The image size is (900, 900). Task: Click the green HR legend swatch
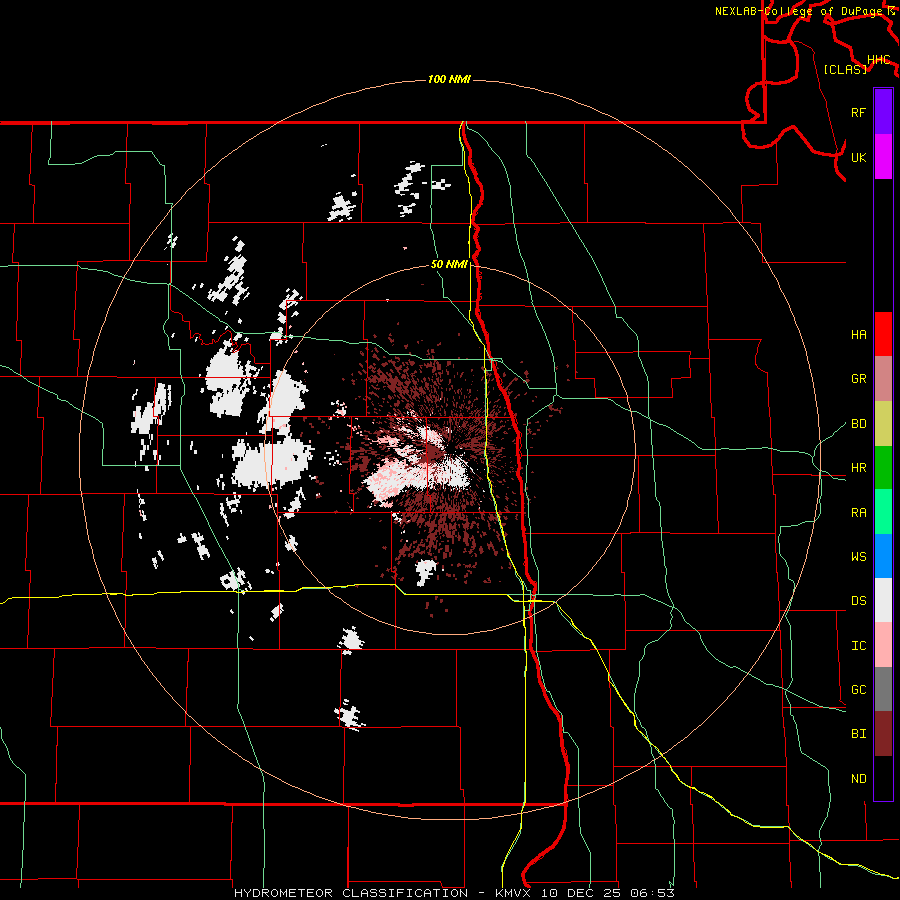pyautogui.click(x=883, y=467)
